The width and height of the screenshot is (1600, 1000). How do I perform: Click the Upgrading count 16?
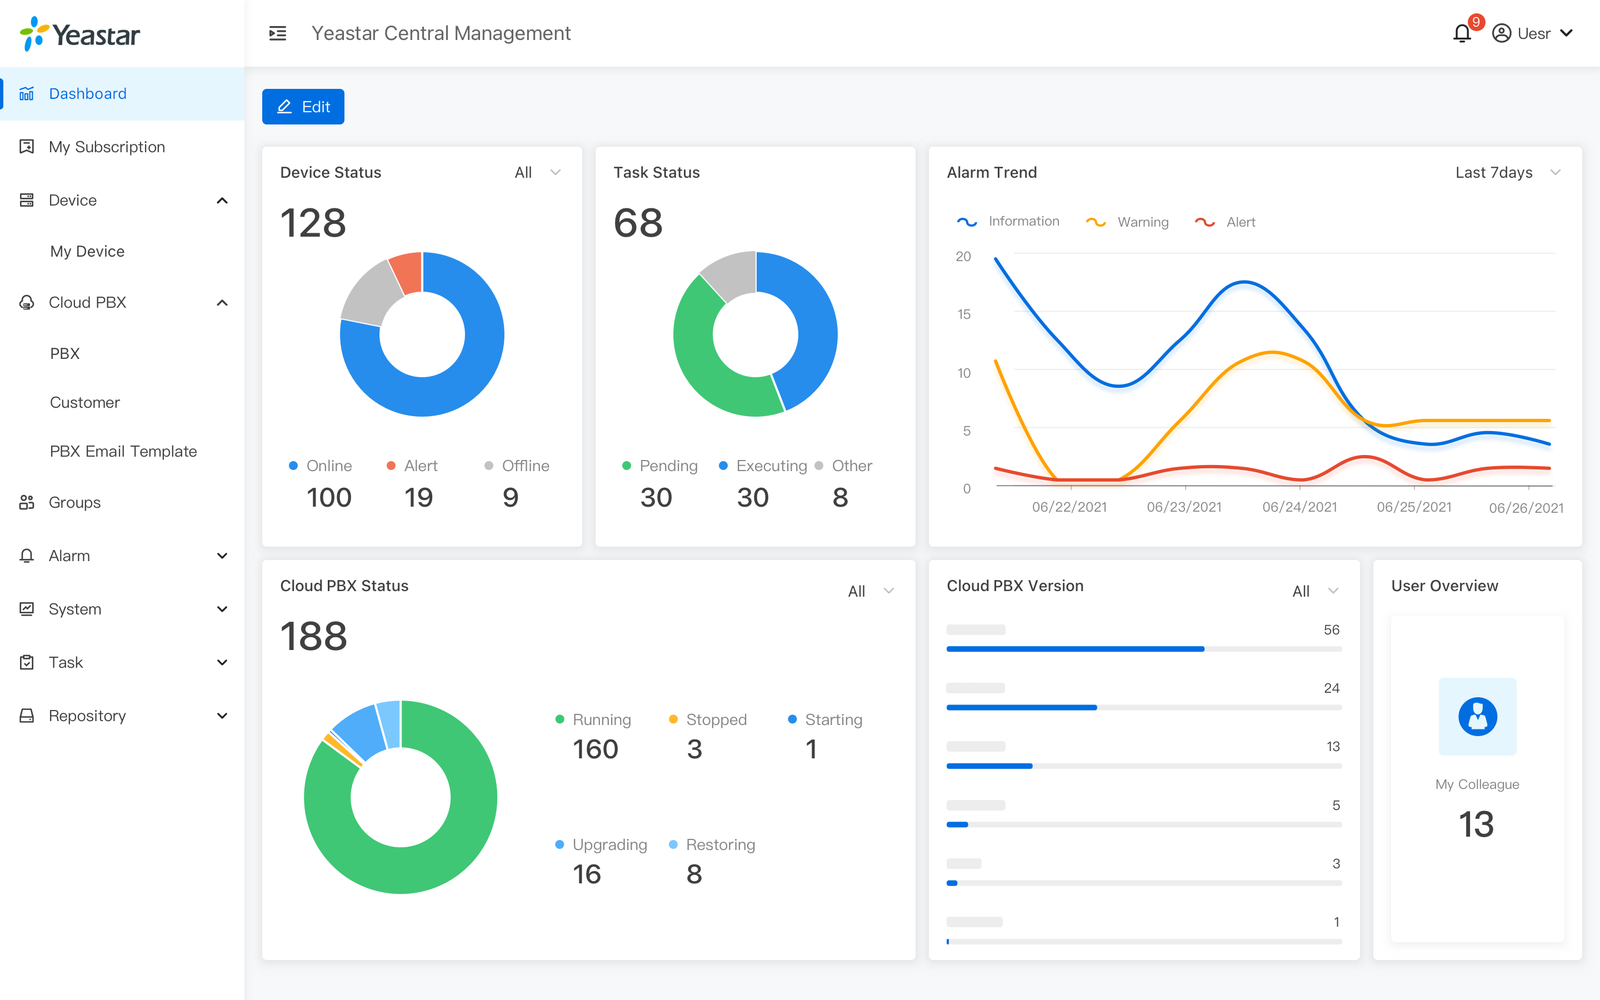pyautogui.click(x=587, y=874)
